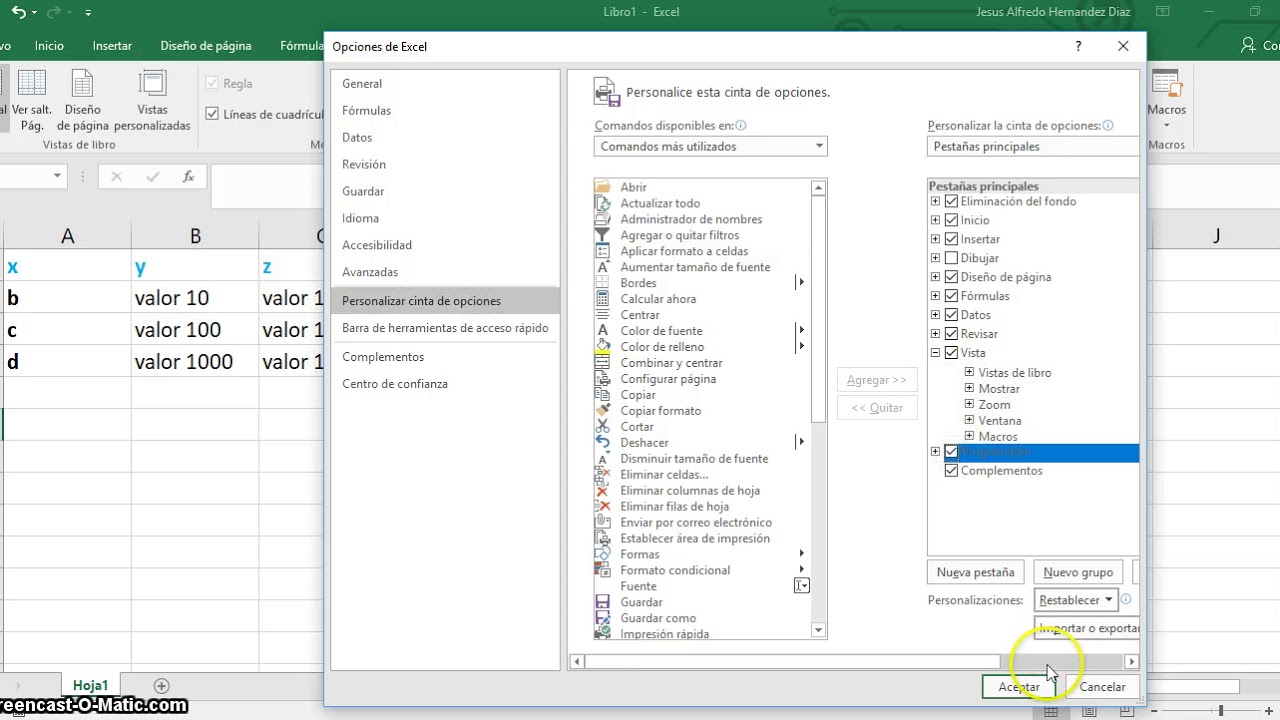
Task: Add a new sheet with plus icon
Action: 161,686
